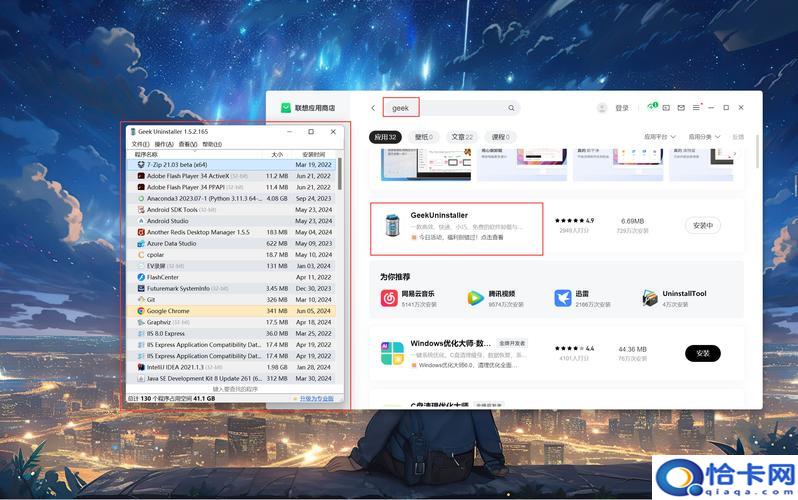The height and width of the screenshot is (500, 798).
Task: Switch to the 壁纸 0 tab
Action: click(423, 137)
